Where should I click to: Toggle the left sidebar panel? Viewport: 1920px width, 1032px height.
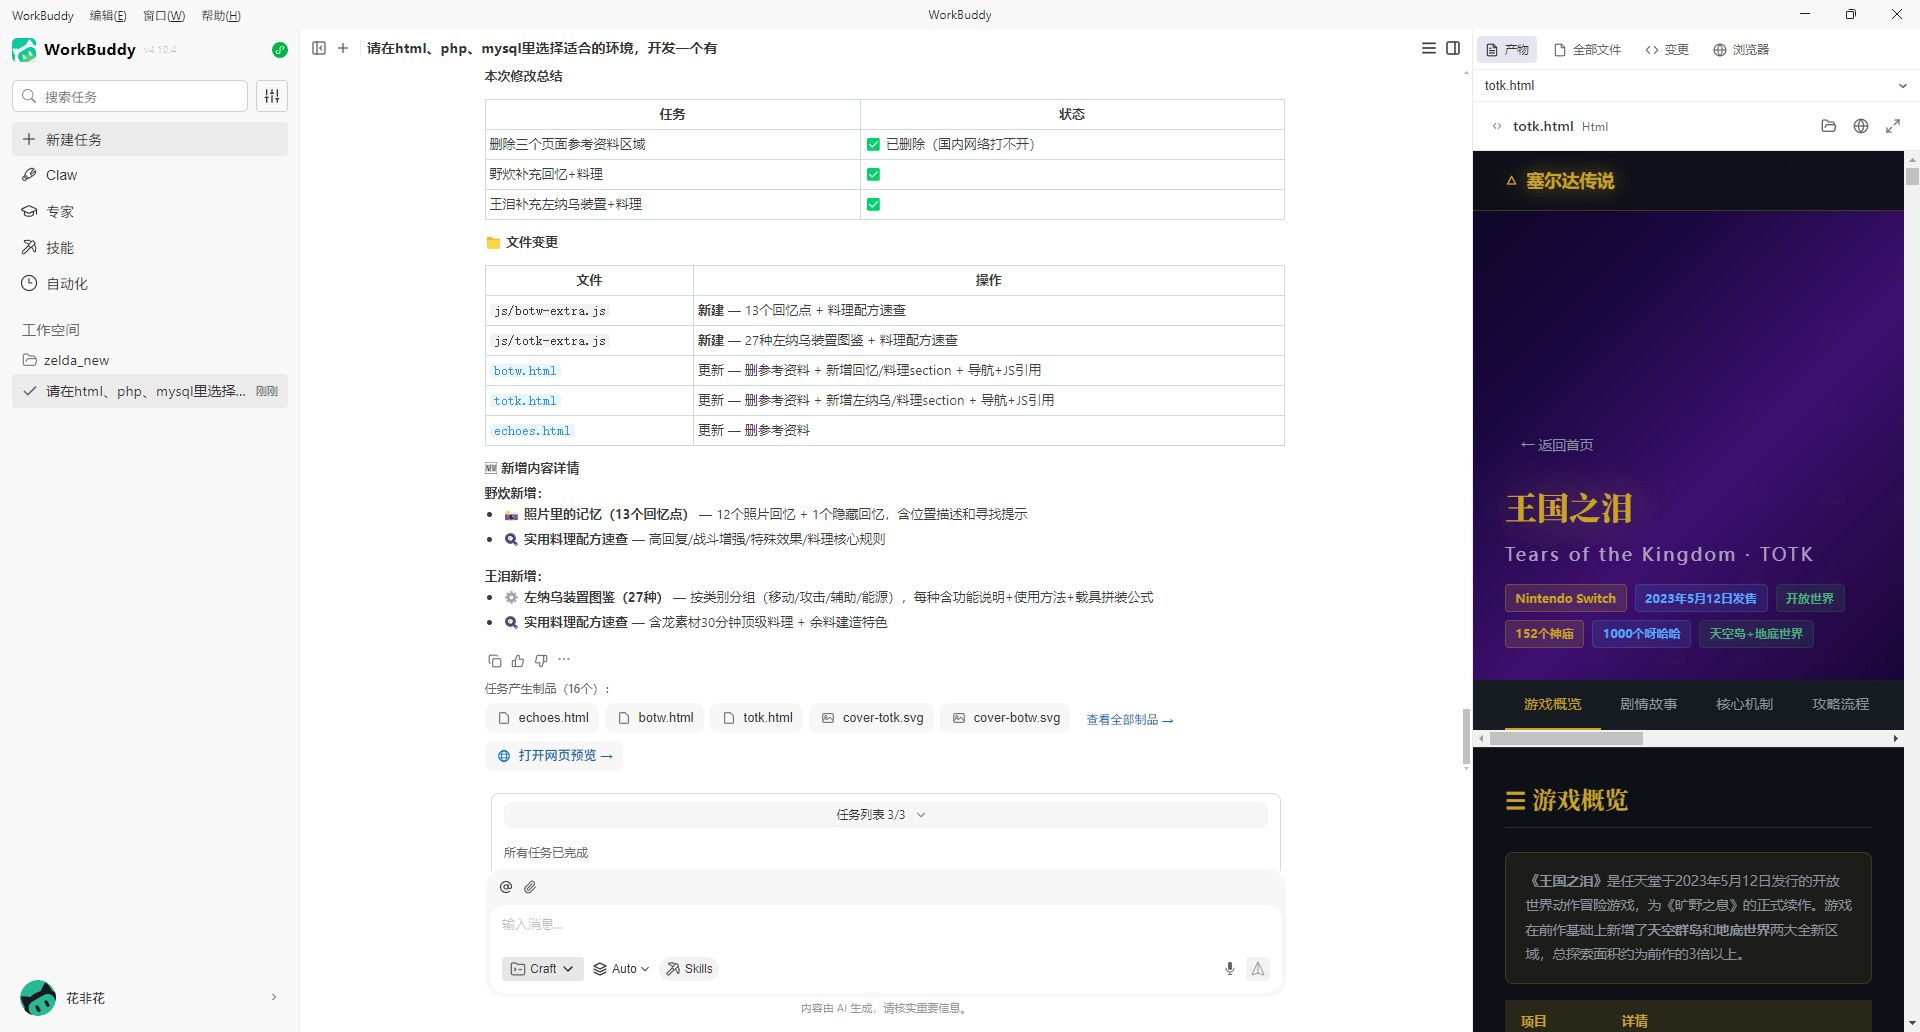319,48
